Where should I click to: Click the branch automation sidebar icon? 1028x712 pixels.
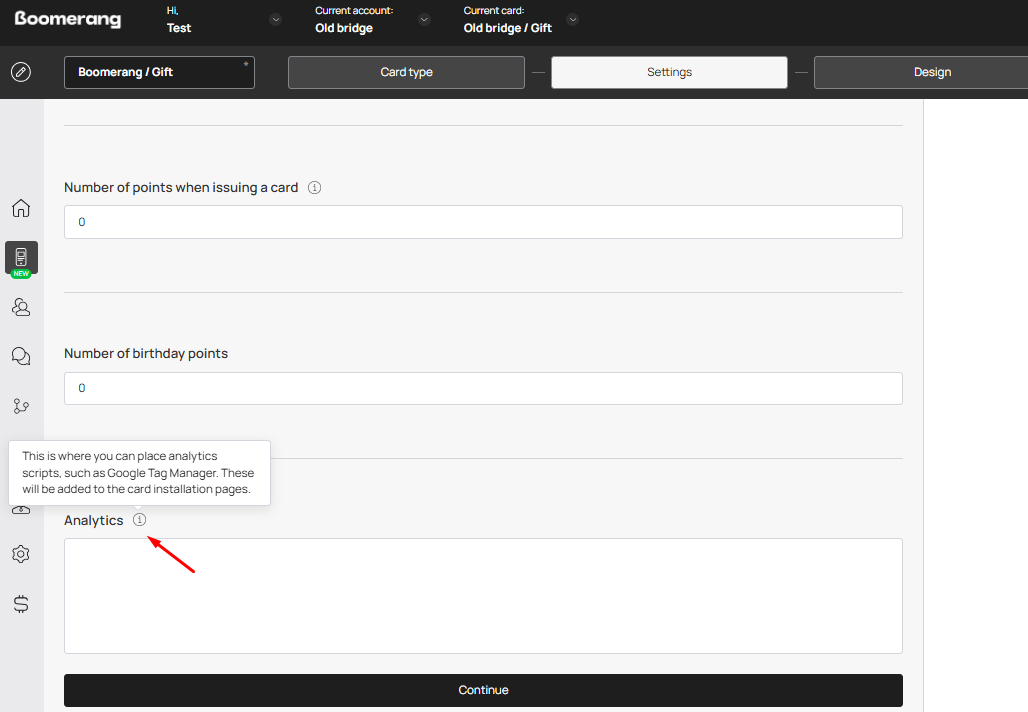click(x=21, y=406)
